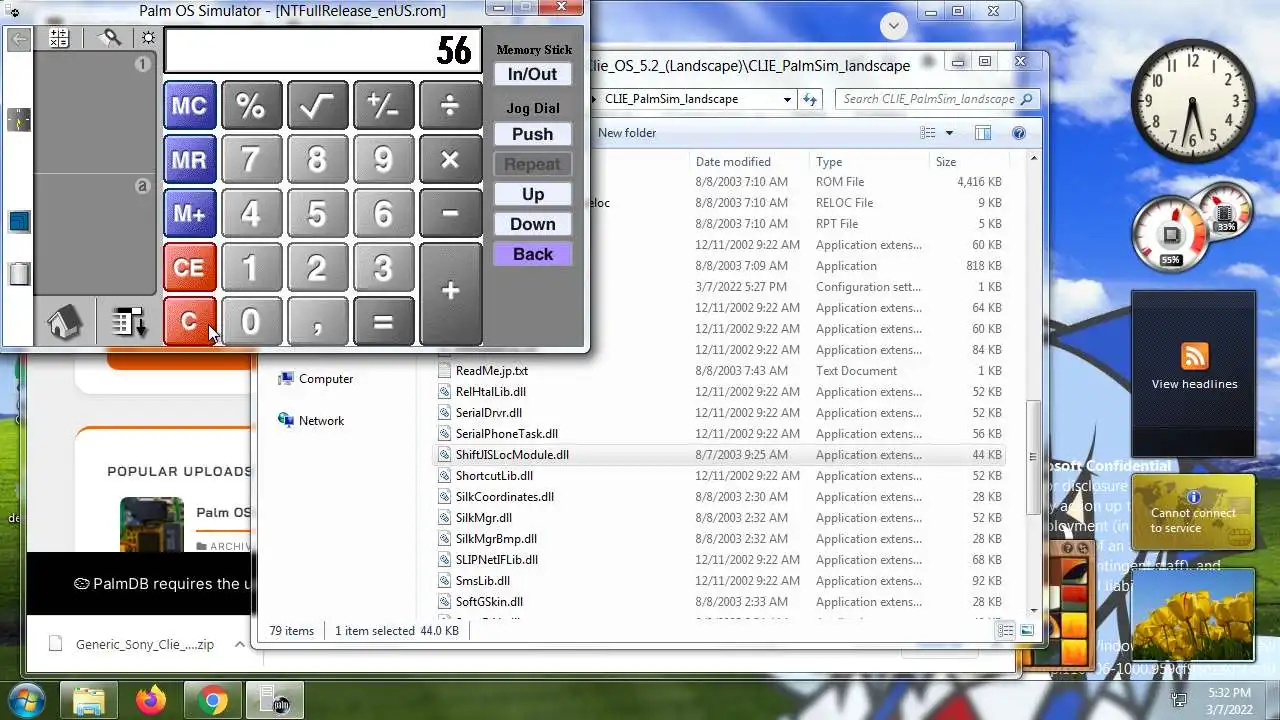Open Windows Explorer from the taskbar
The image size is (1280, 720).
click(x=89, y=700)
